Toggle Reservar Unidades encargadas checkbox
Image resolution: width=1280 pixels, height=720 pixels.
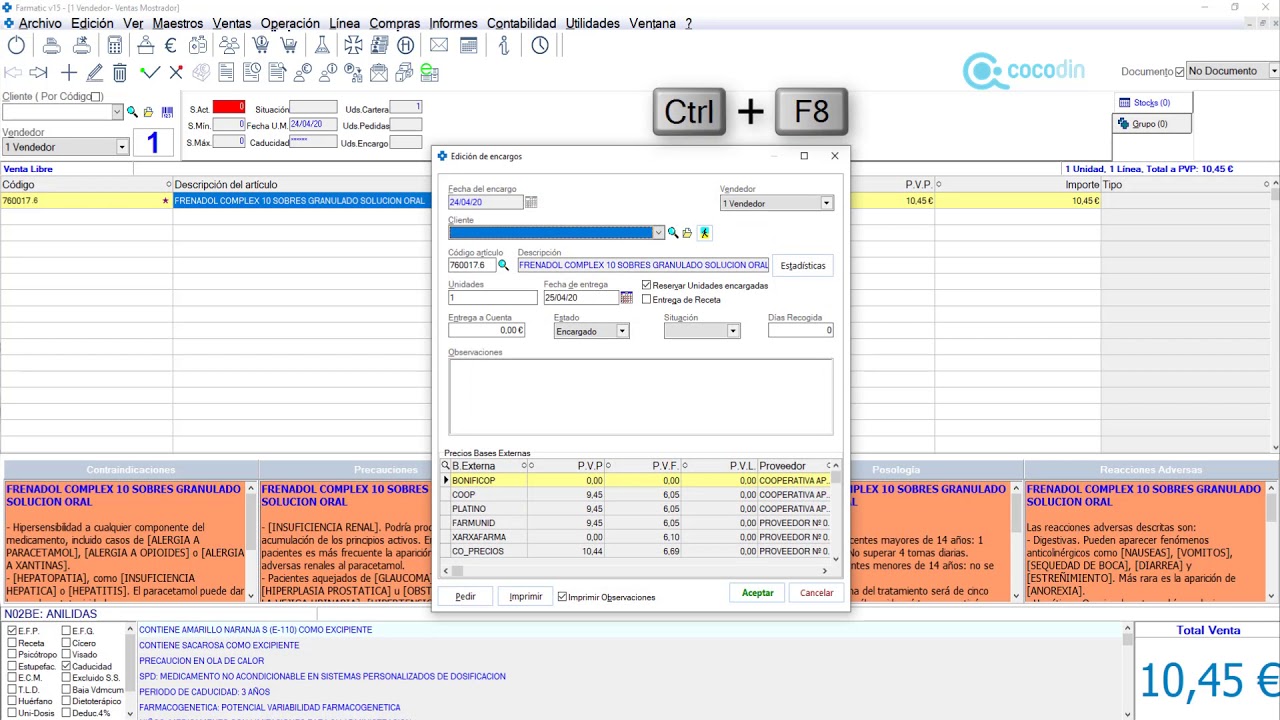coord(647,286)
